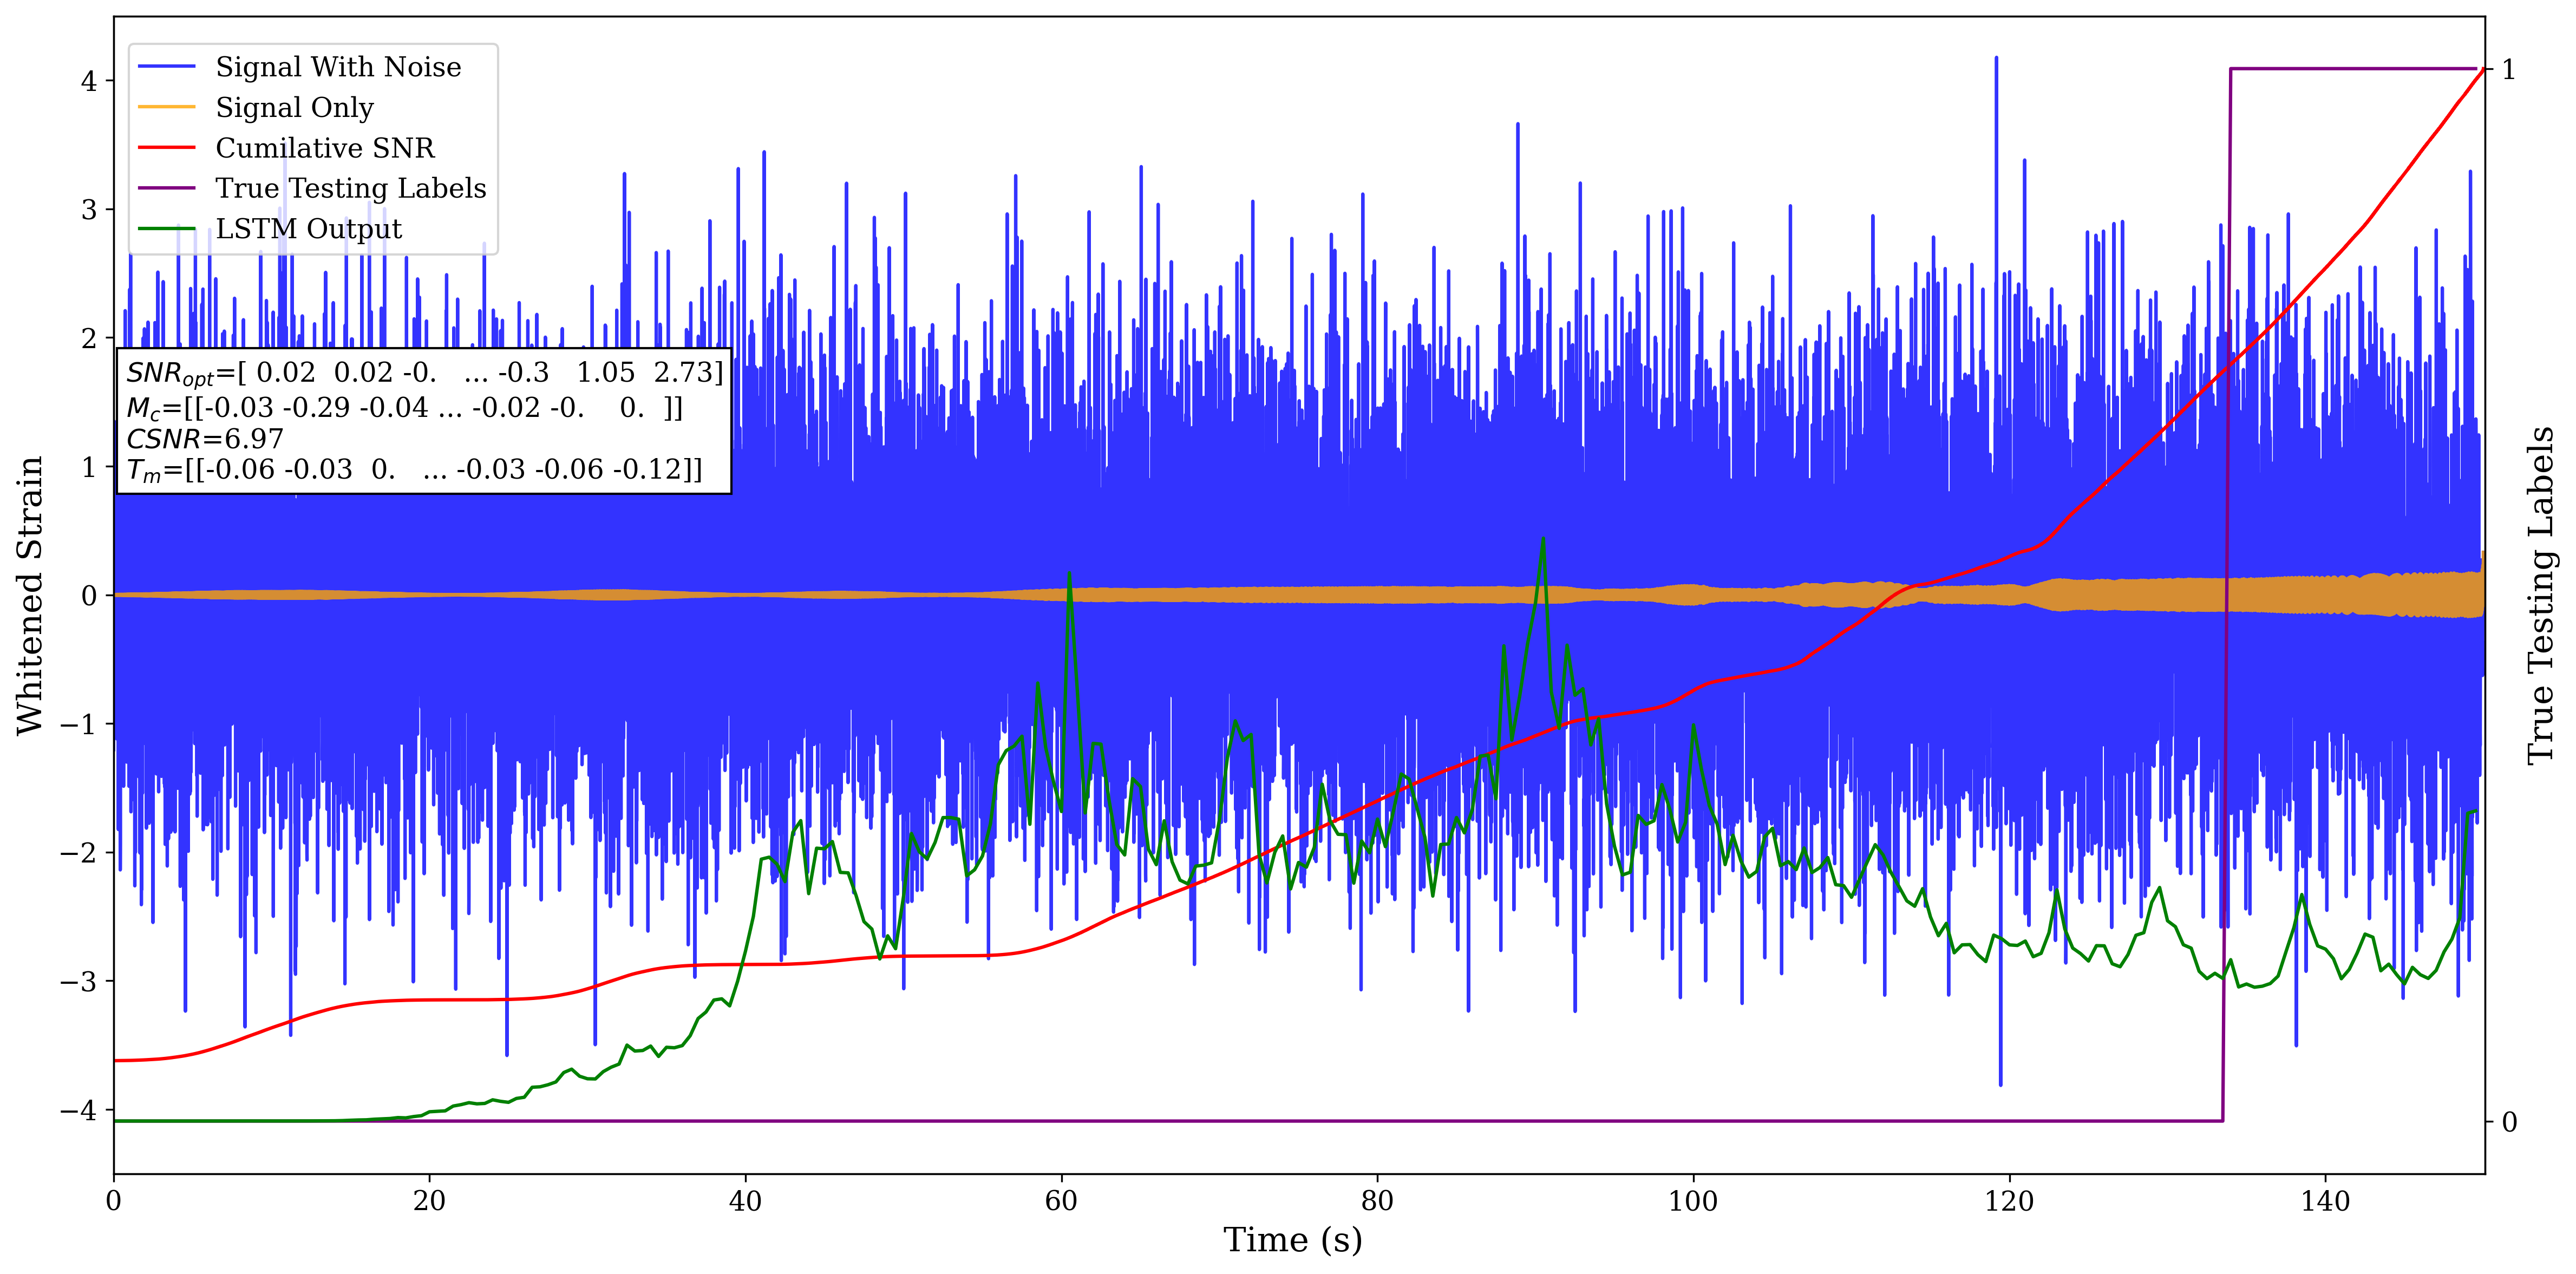This screenshot has width=2576, height=1274.
Task: Click the orange Signal Only legend swatch
Action: (x=166, y=107)
